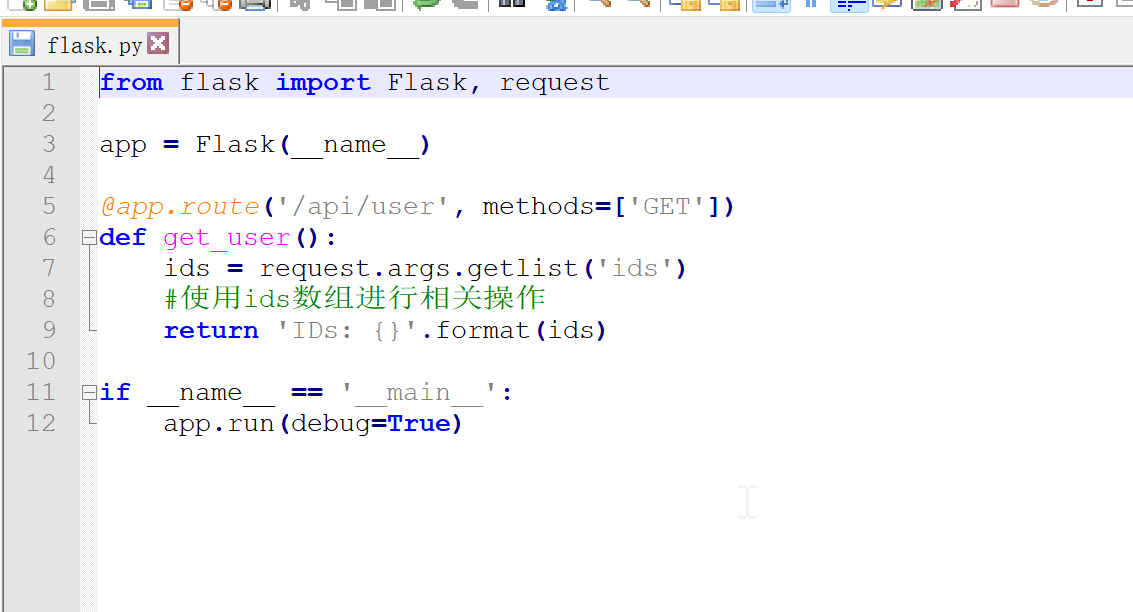
Task: Zoom in on the text
Action: pos(602,6)
